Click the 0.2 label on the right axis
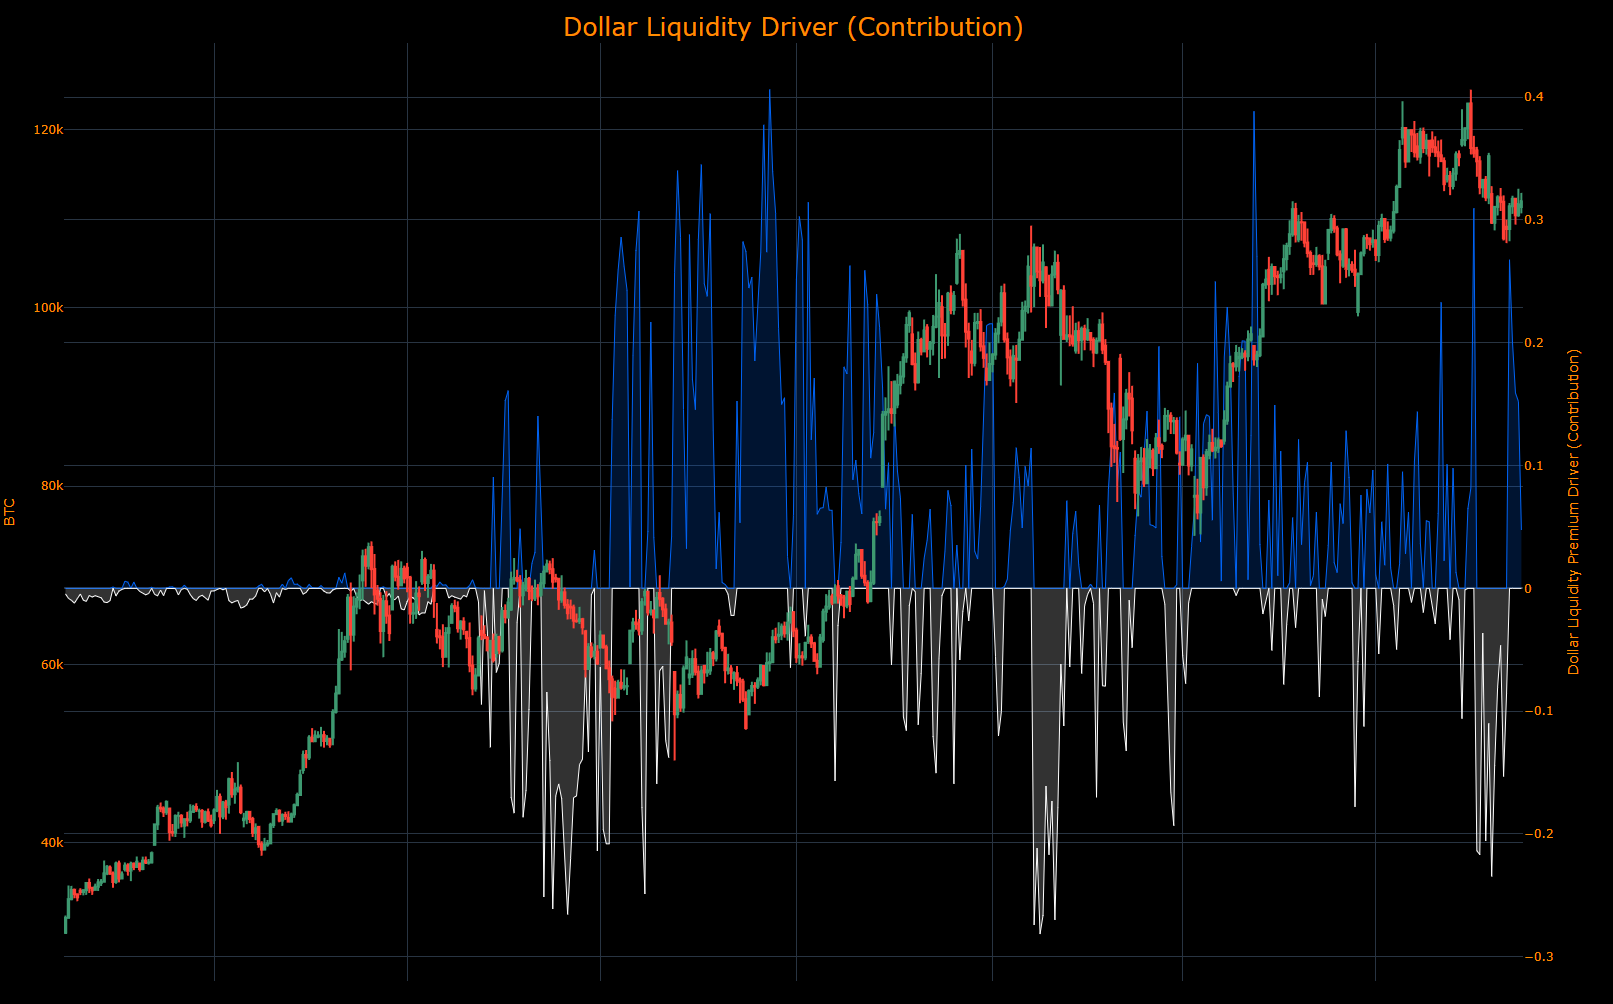 (1533, 340)
